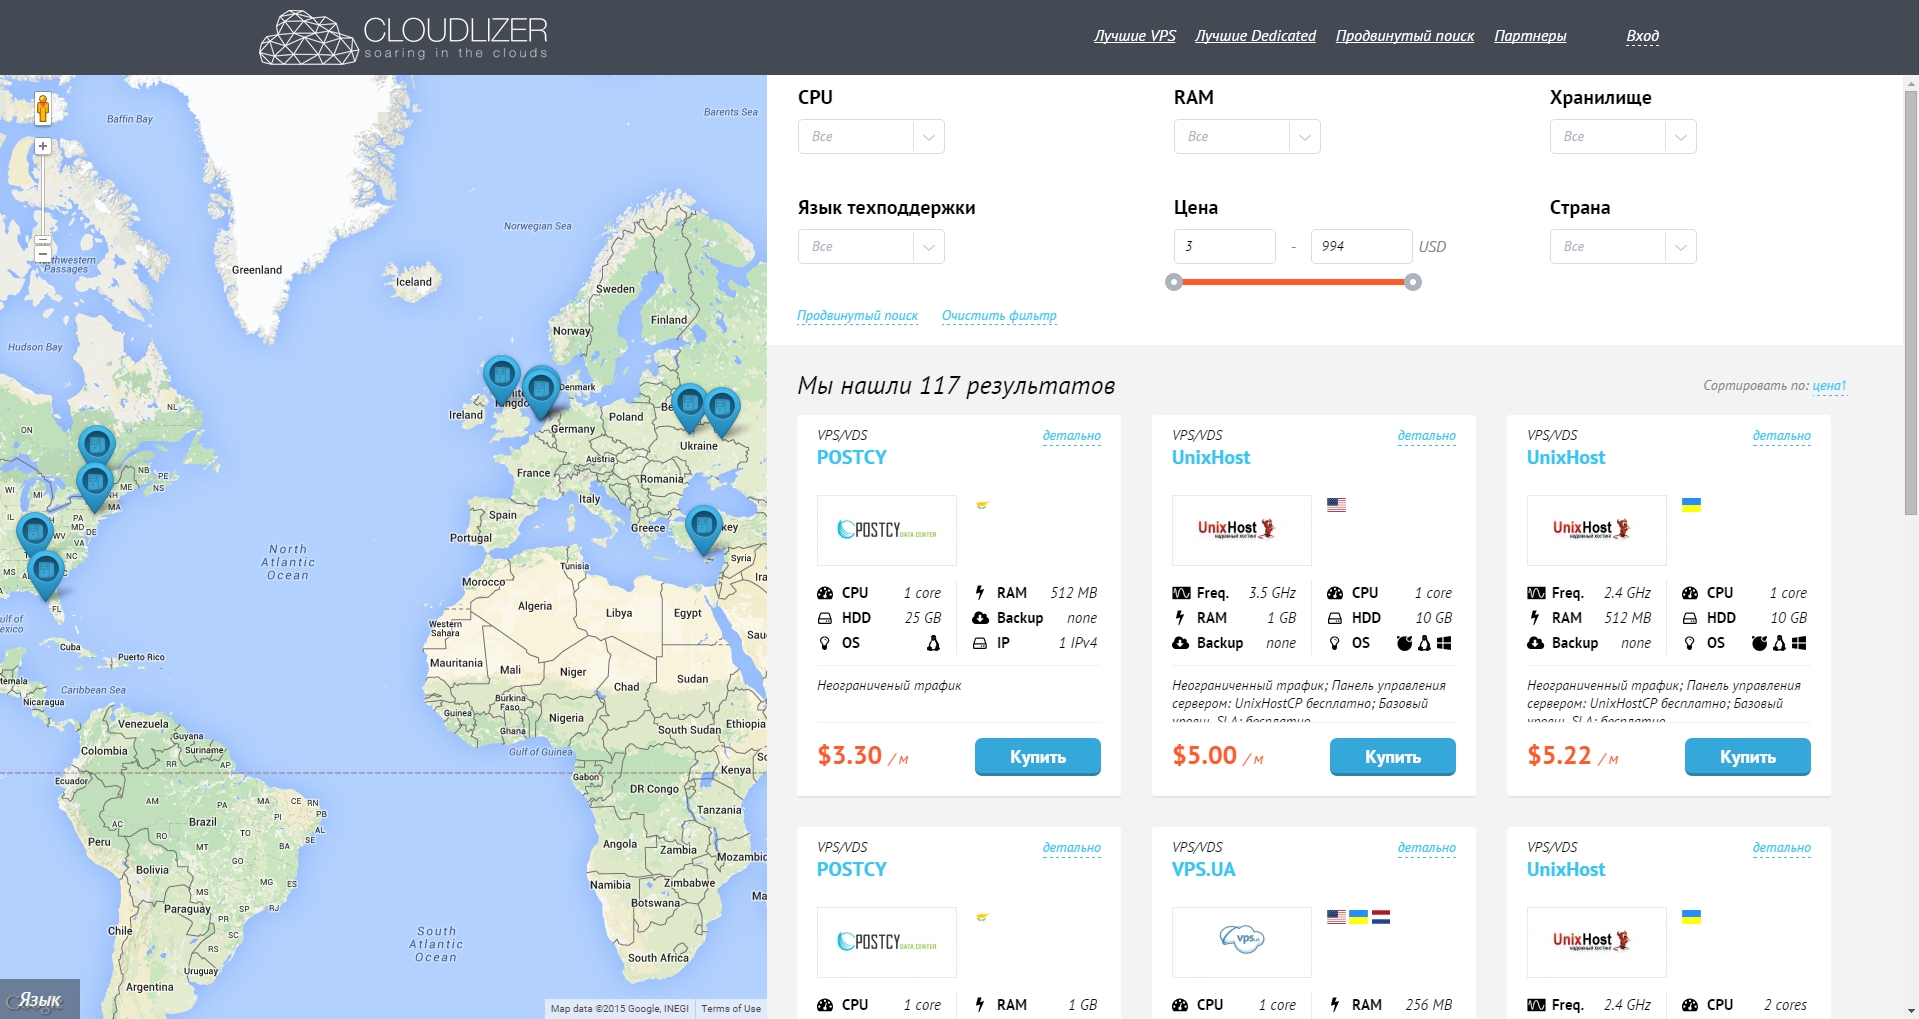The width and height of the screenshot is (1919, 1019).
Task: Click the Cyprus flag in first POSTCY card
Action: tap(983, 505)
